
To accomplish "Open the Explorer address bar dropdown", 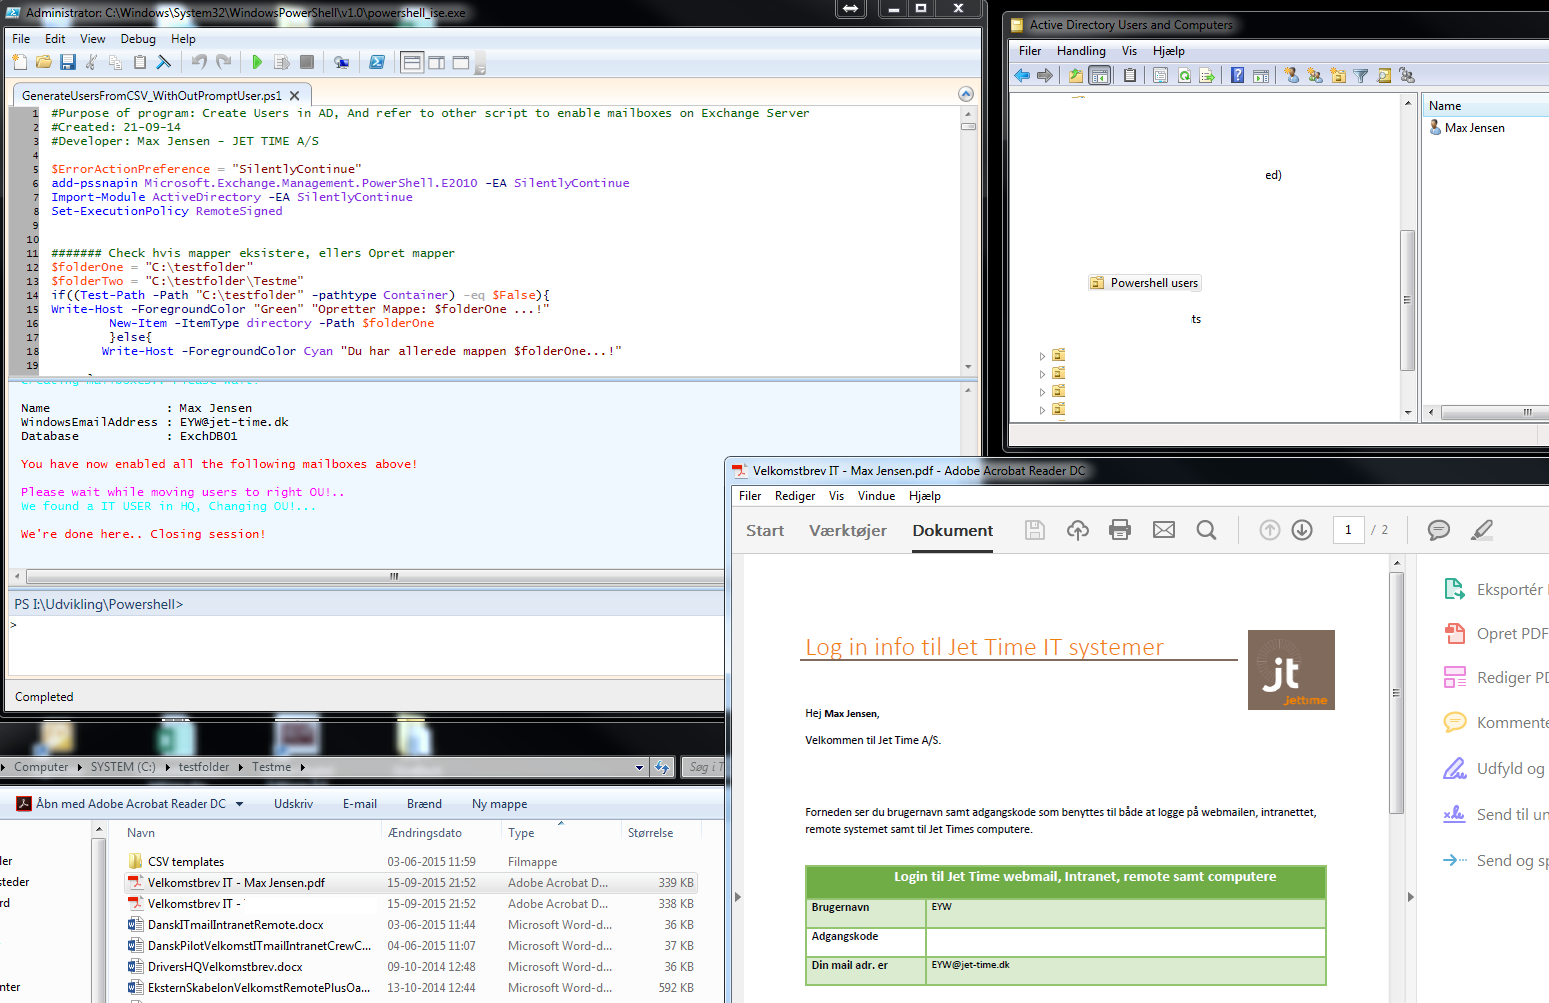I will 639,768.
